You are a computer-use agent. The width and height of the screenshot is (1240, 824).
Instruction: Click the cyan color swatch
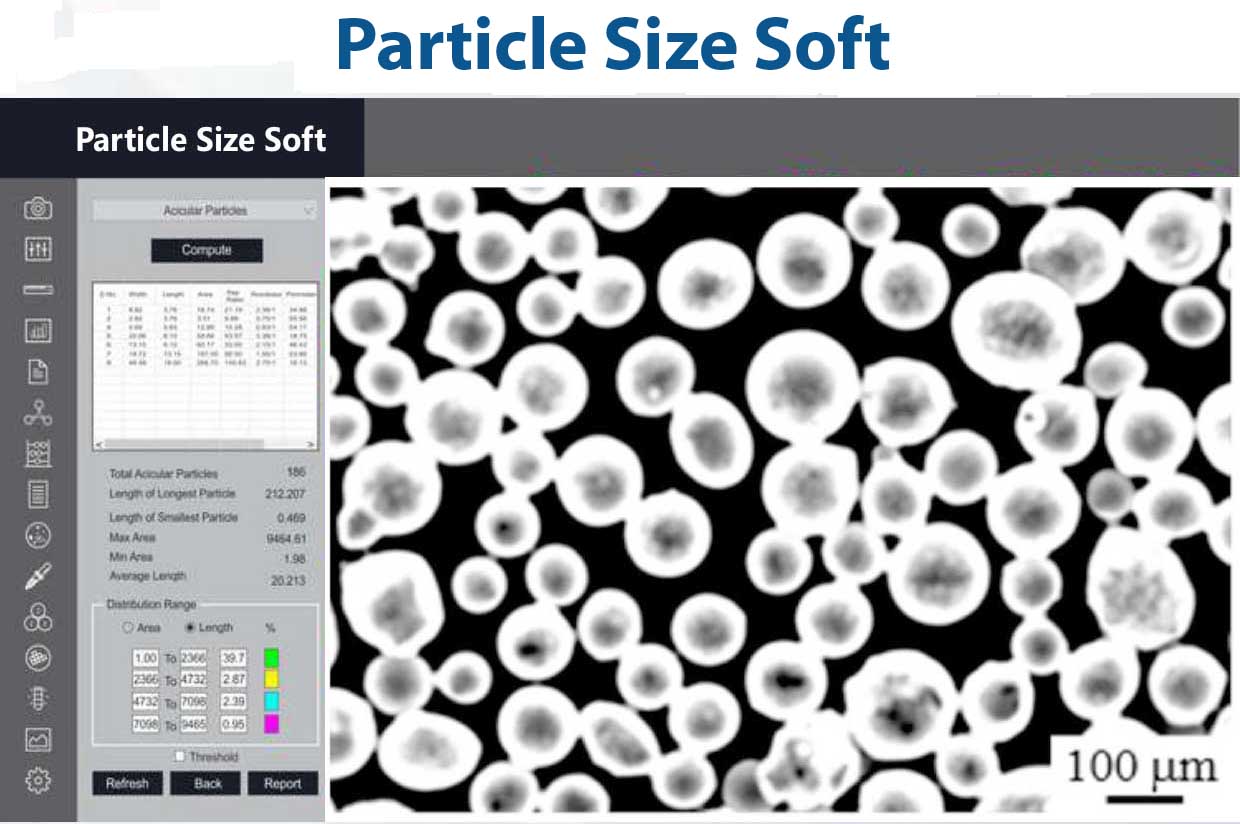(271, 702)
